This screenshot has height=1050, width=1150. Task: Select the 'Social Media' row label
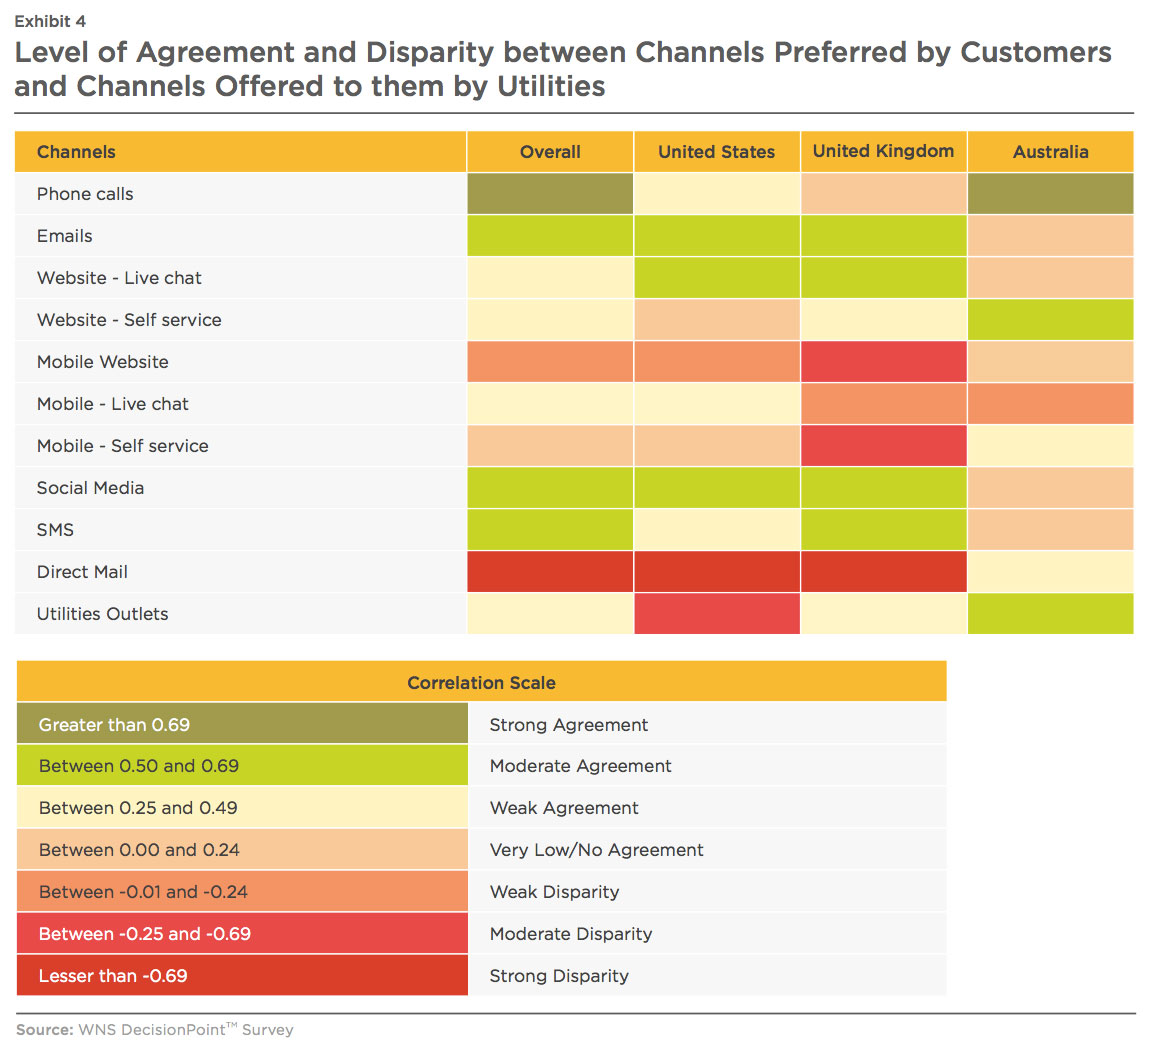pos(90,488)
